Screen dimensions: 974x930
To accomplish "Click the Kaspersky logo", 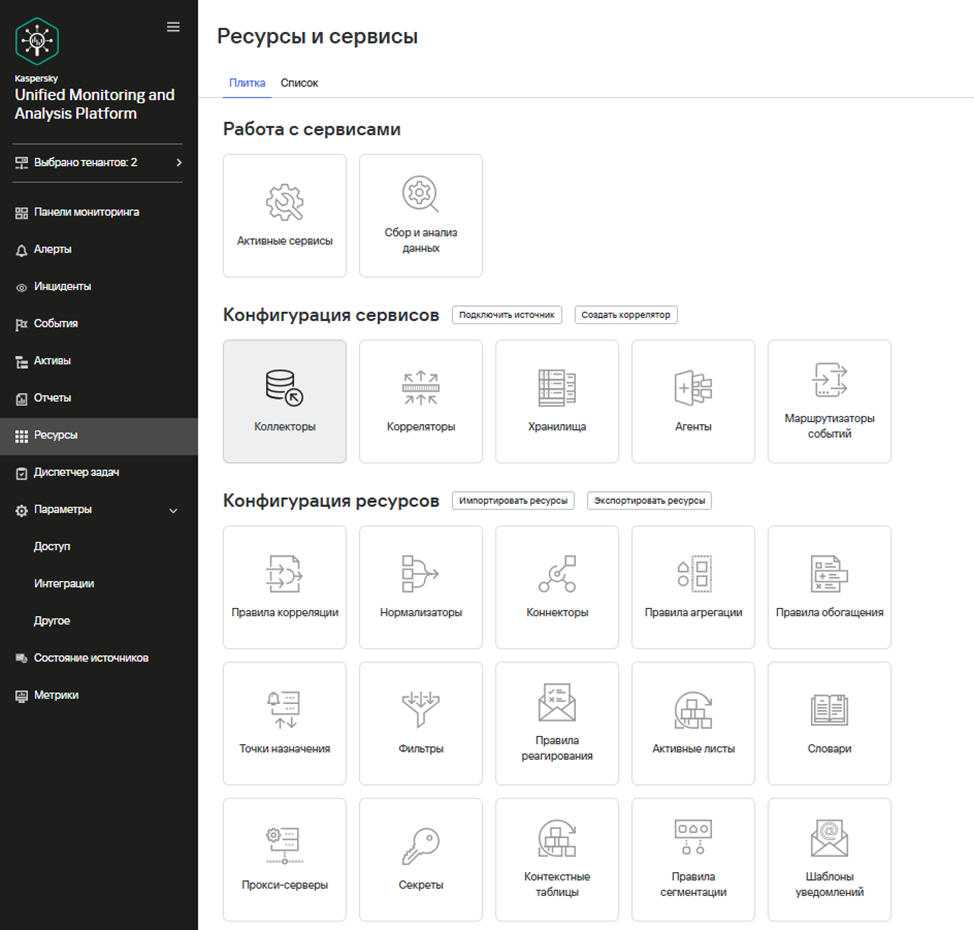I will coord(38,41).
